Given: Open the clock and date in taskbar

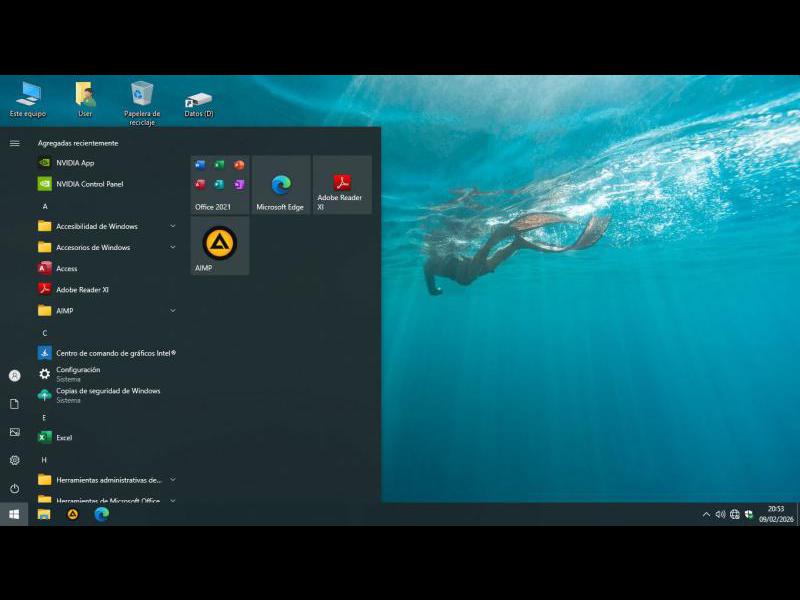Looking at the screenshot, I should coord(775,514).
